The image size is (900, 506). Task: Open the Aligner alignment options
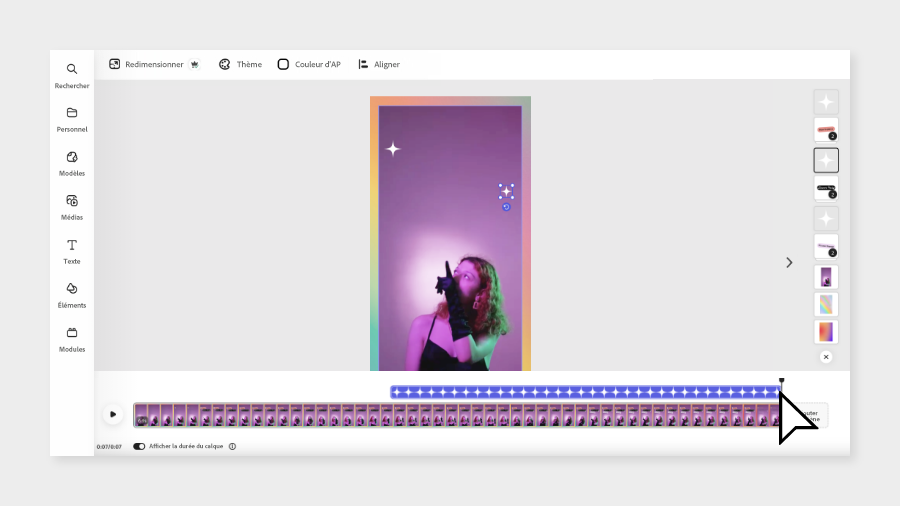pyautogui.click(x=379, y=64)
